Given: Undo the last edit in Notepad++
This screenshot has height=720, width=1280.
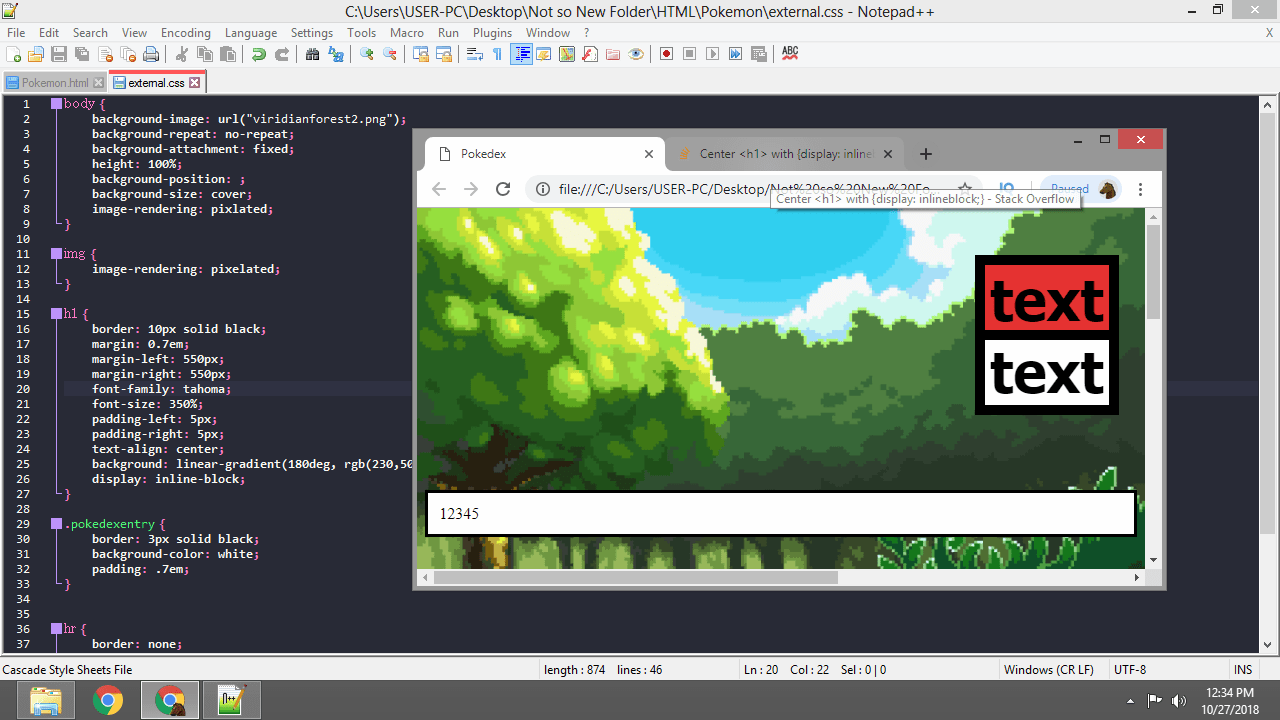Looking at the screenshot, I should [259, 54].
